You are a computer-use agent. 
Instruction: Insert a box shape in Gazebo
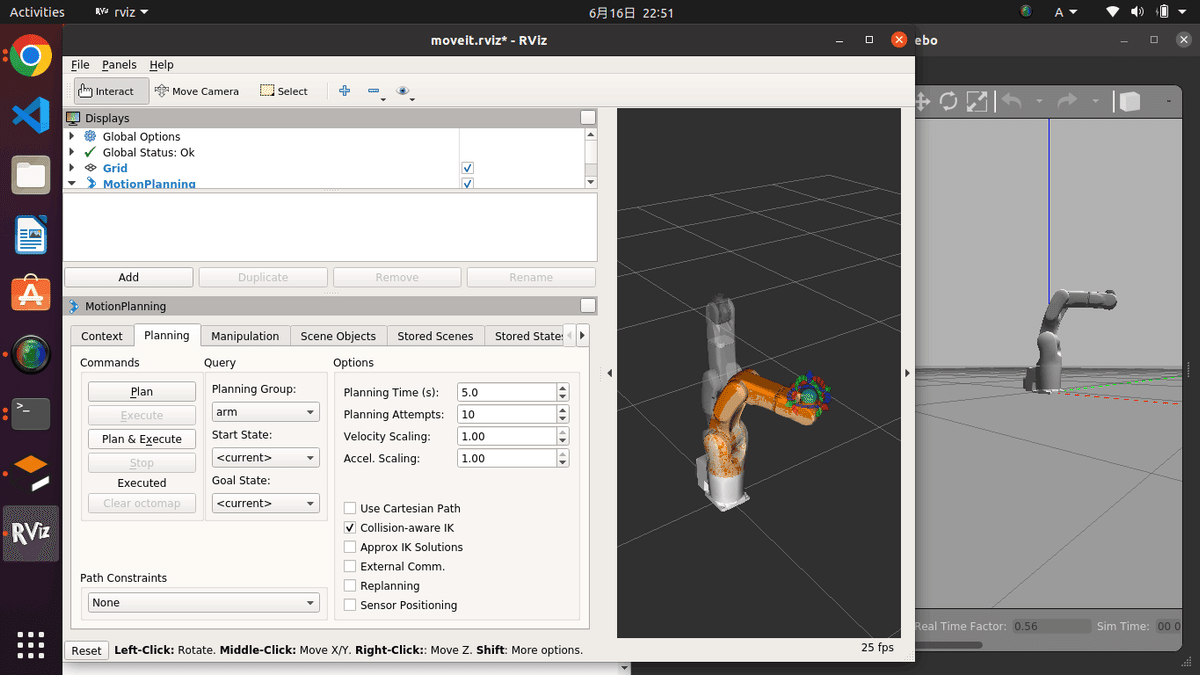(1129, 101)
